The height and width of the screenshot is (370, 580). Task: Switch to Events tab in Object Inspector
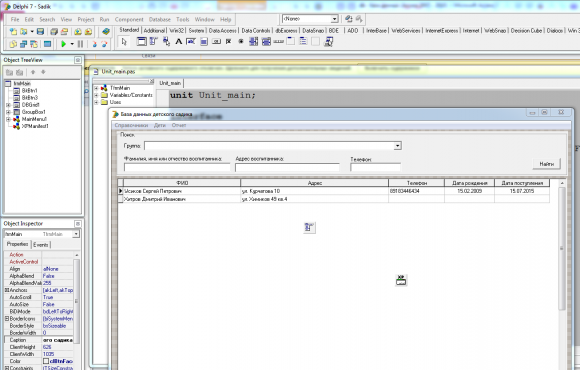tap(41, 245)
